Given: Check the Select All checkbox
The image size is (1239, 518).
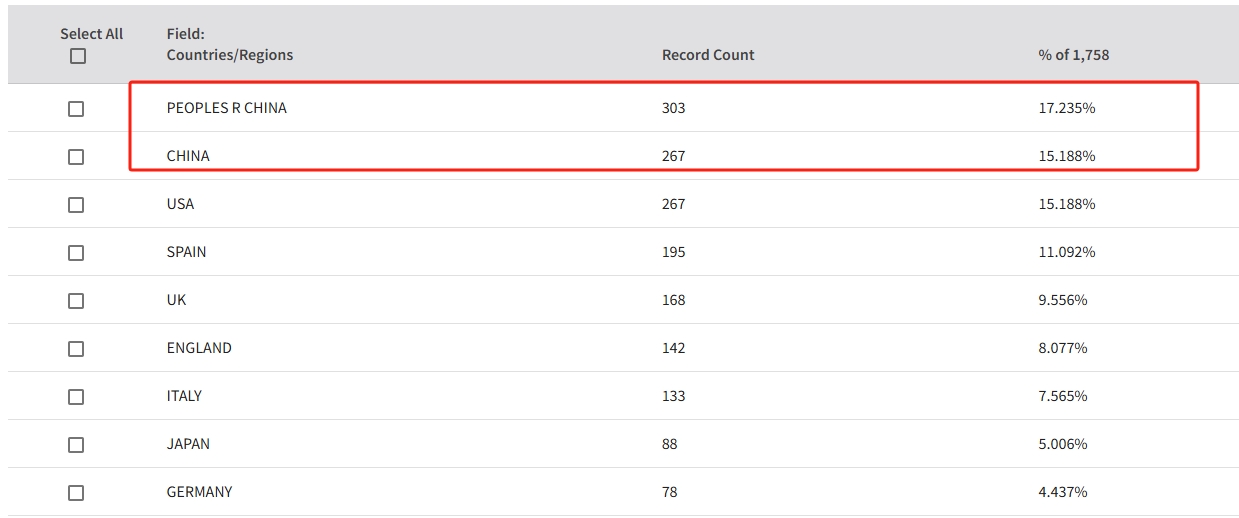Looking at the screenshot, I should 78,57.
